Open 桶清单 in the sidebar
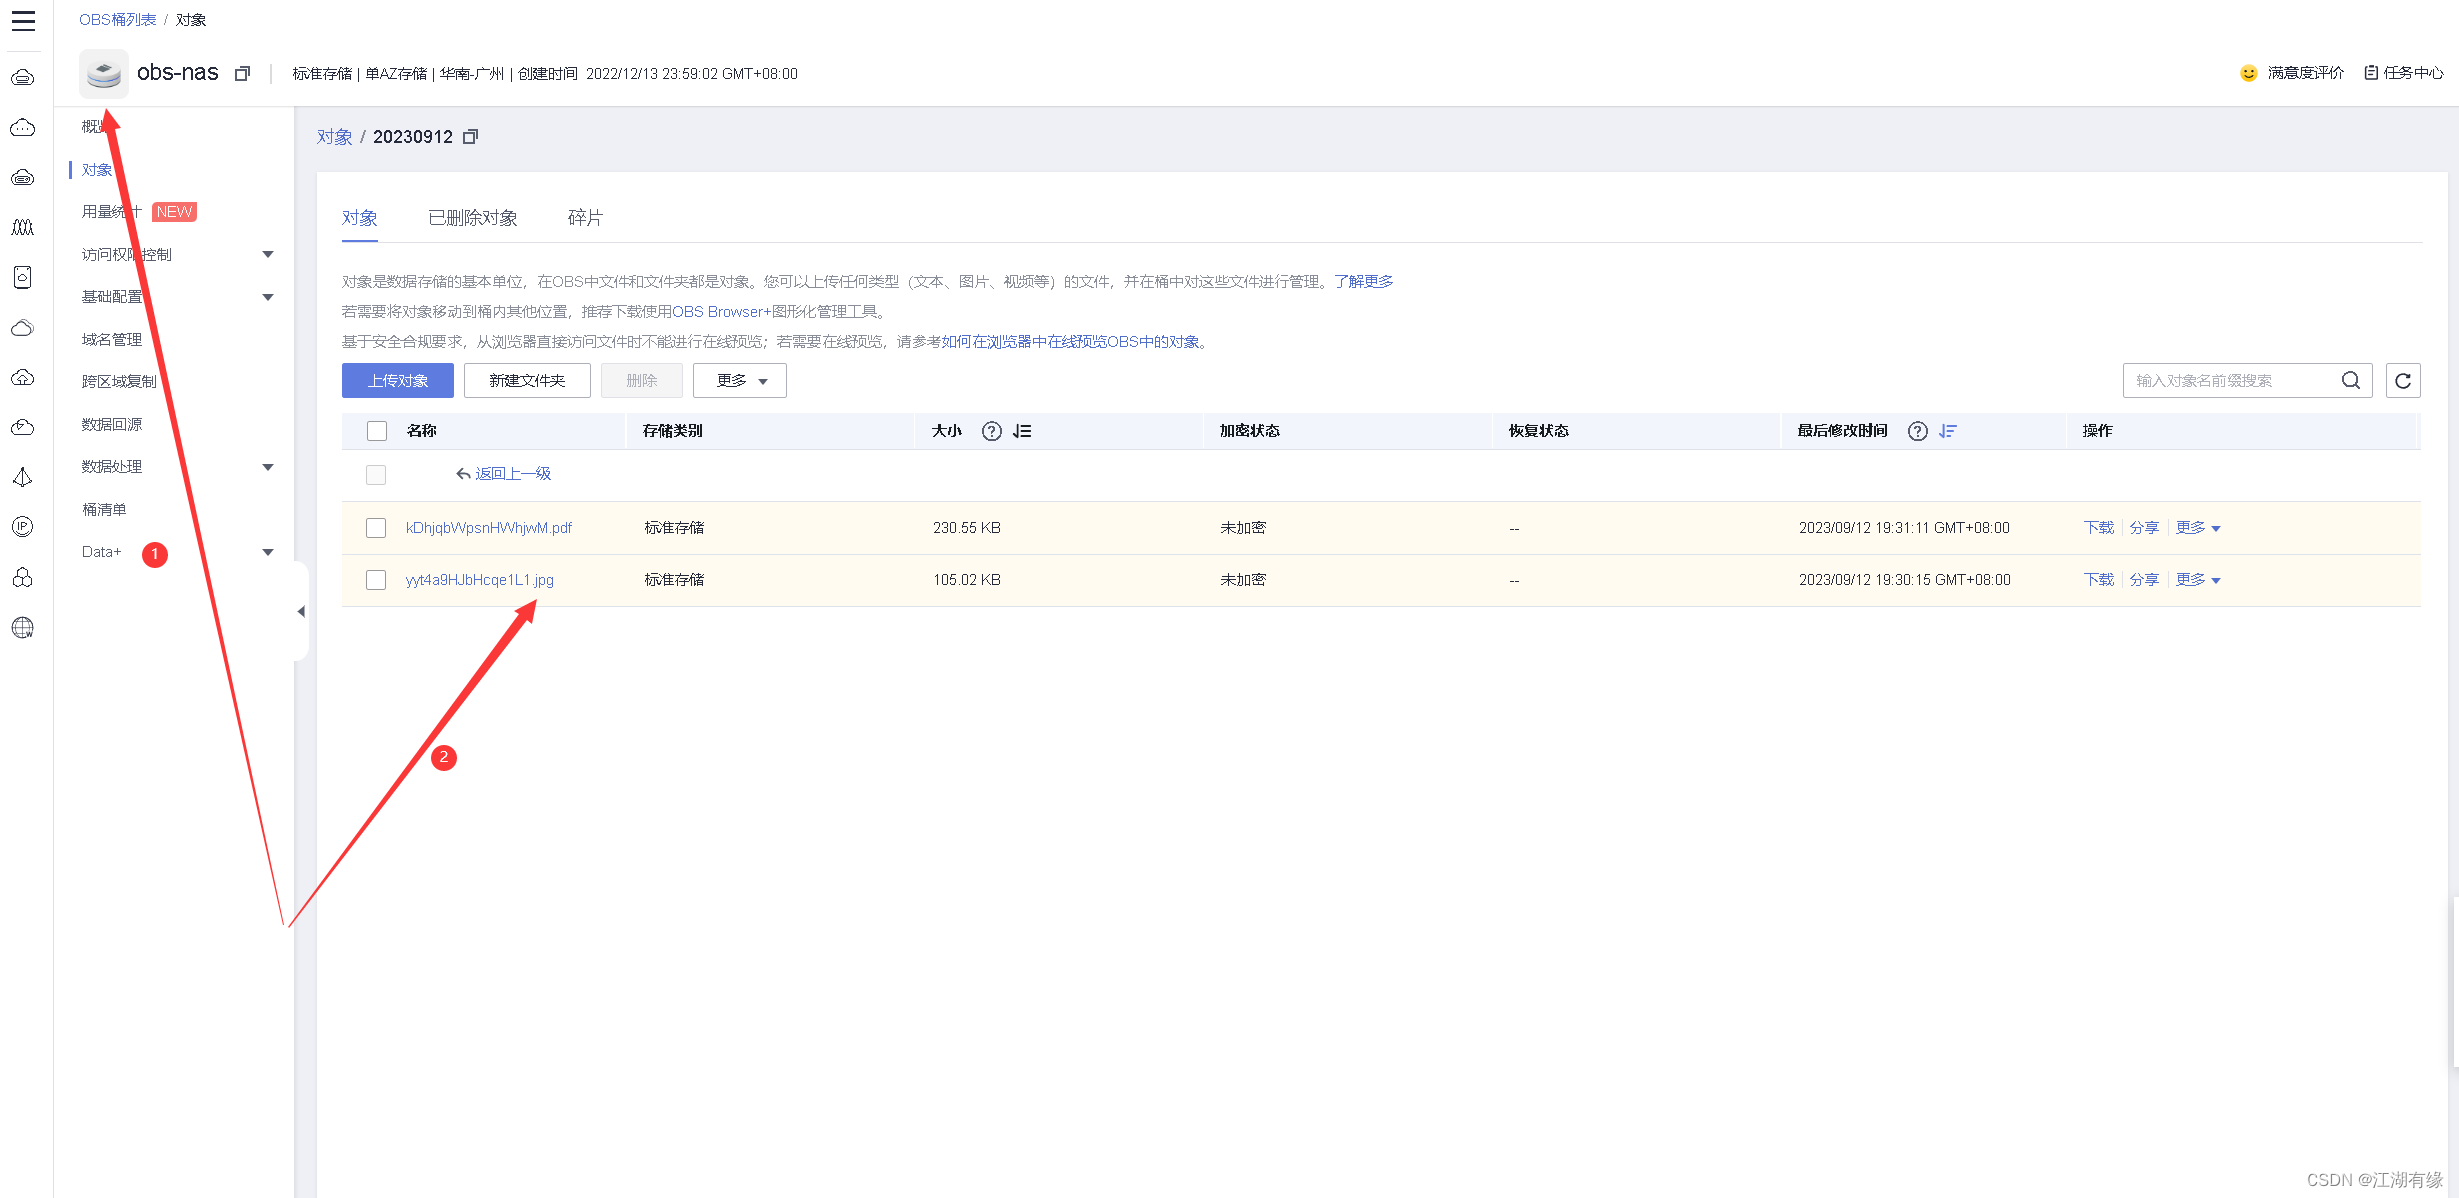The height and width of the screenshot is (1198, 2459). point(104,510)
